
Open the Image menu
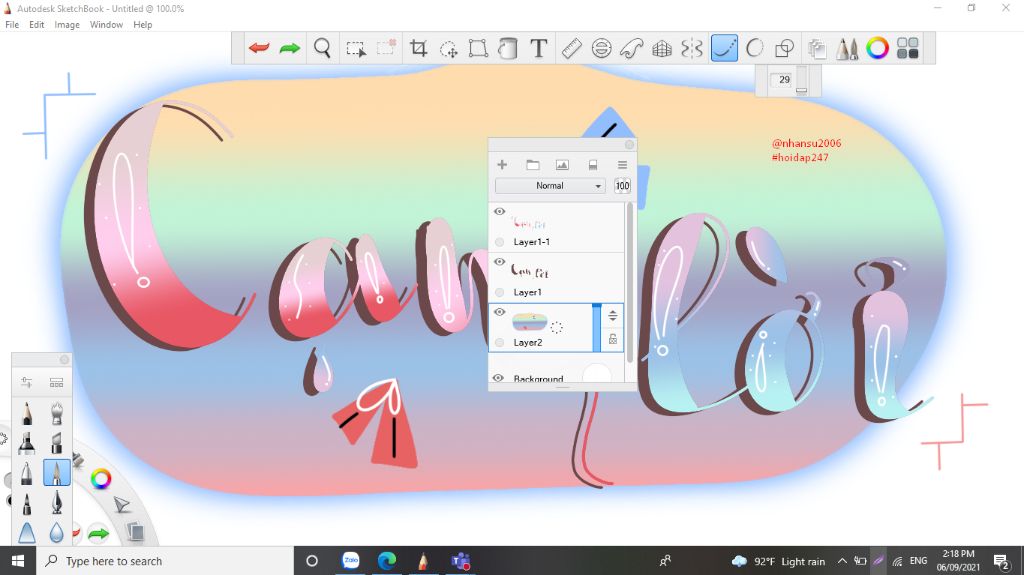(x=67, y=25)
